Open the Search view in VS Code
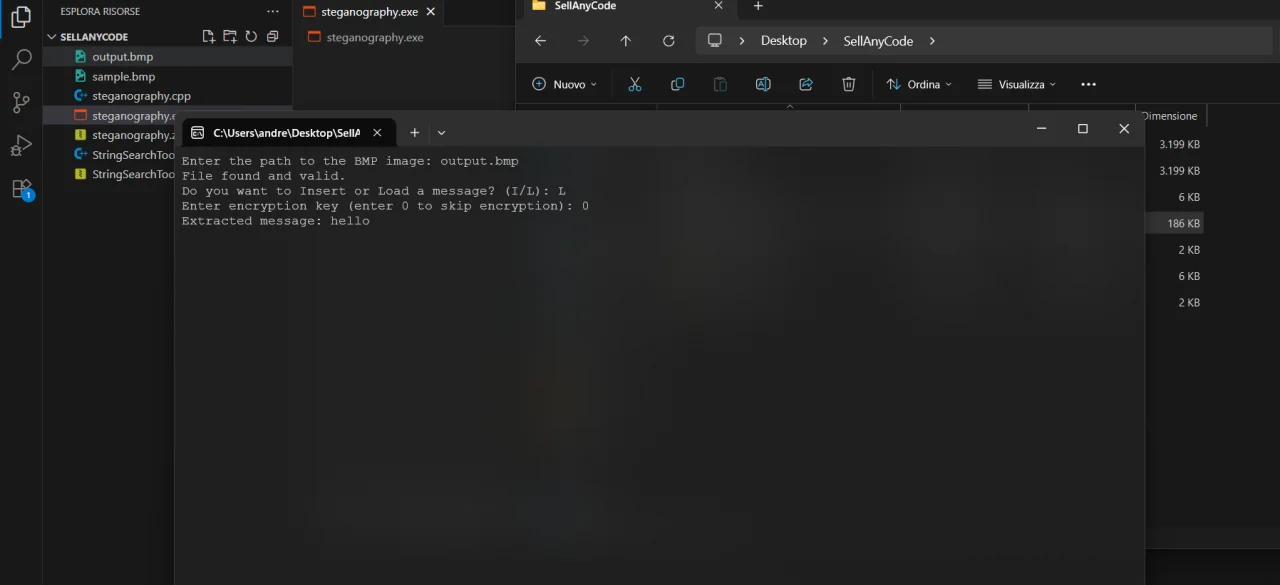Screen dimensions: 1280x585 21,60
